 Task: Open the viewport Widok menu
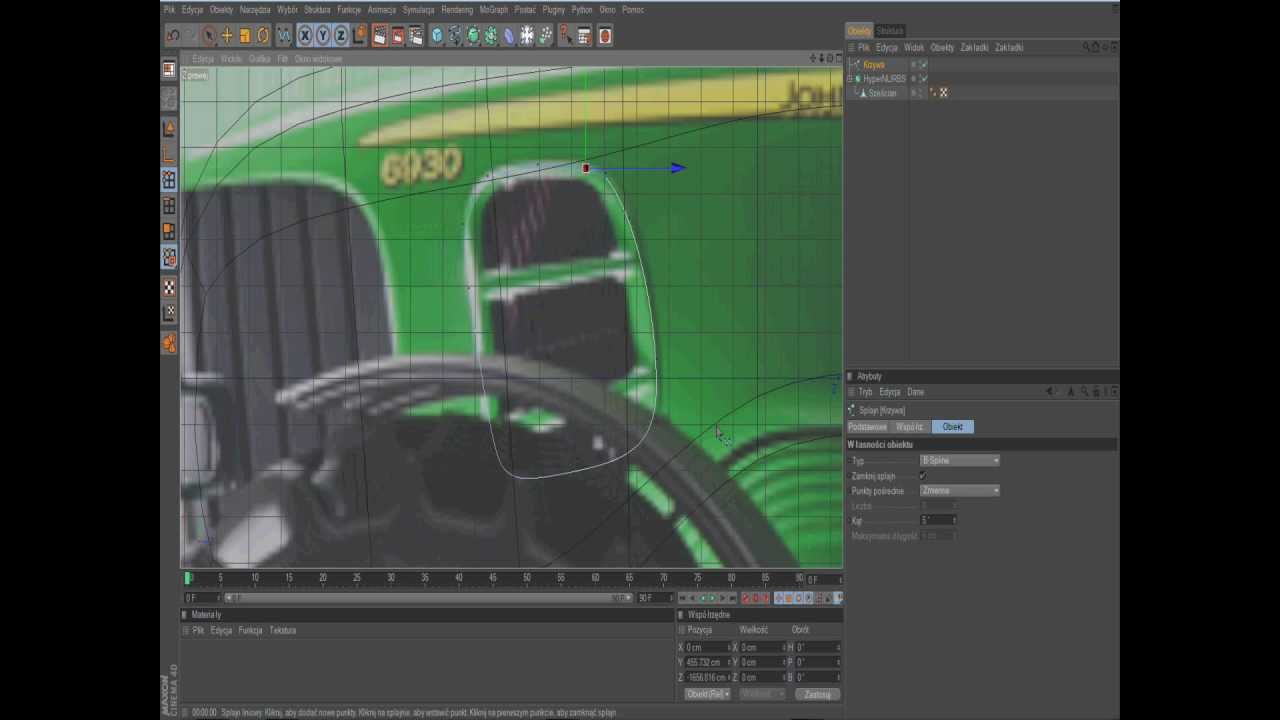click(231, 59)
